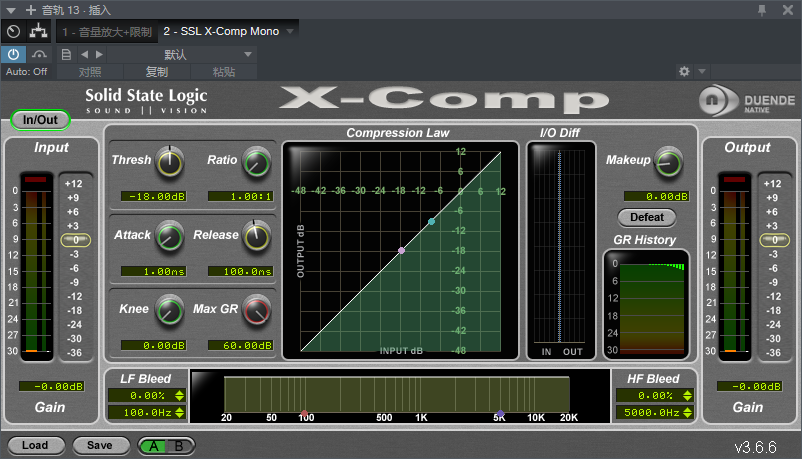Go to previous preset arrow
The image size is (802, 459).
tap(84, 54)
